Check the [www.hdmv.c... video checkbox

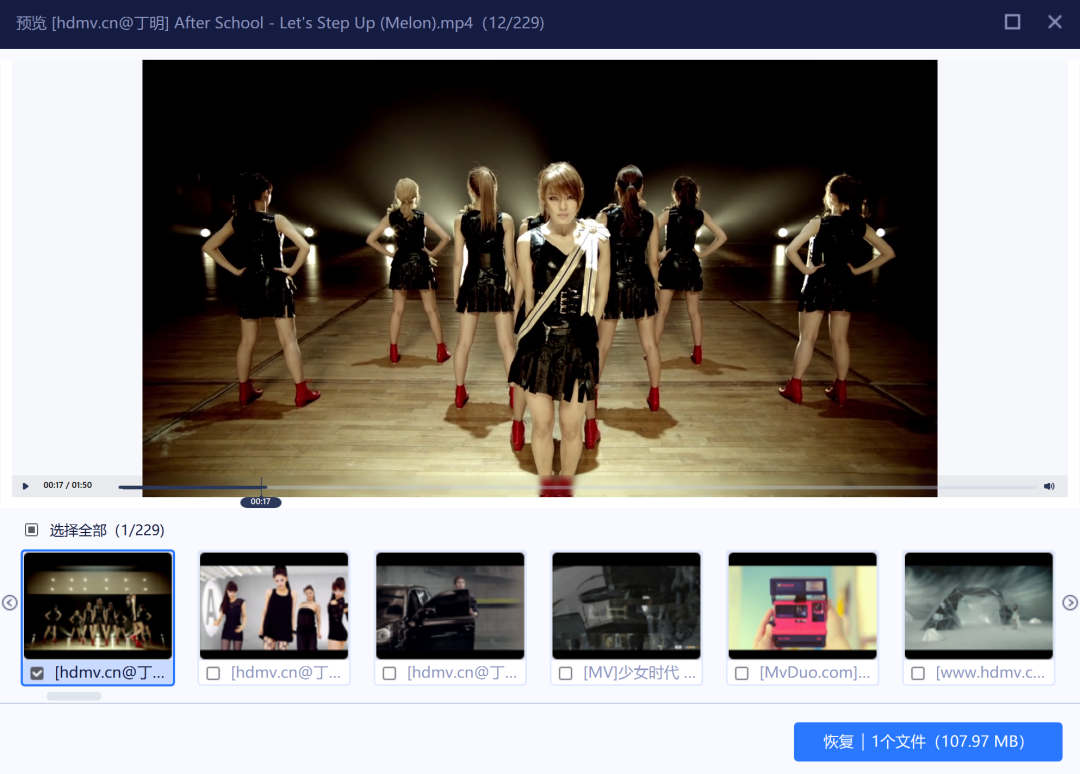click(x=918, y=673)
